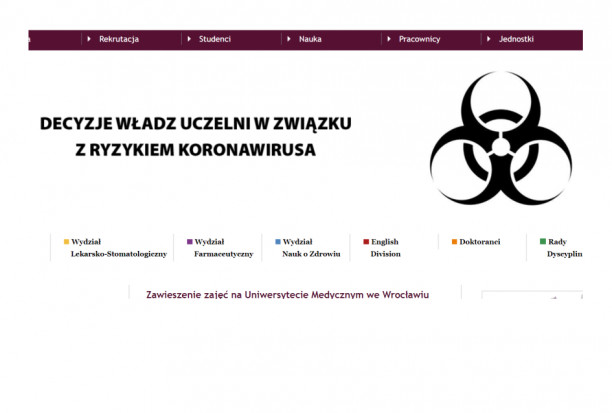The height and width of the screenshot is (413, 612).
Task: Open article Zawieszenie zajęć na Uniwersytecie Medycznym
Action: point(288,294)
